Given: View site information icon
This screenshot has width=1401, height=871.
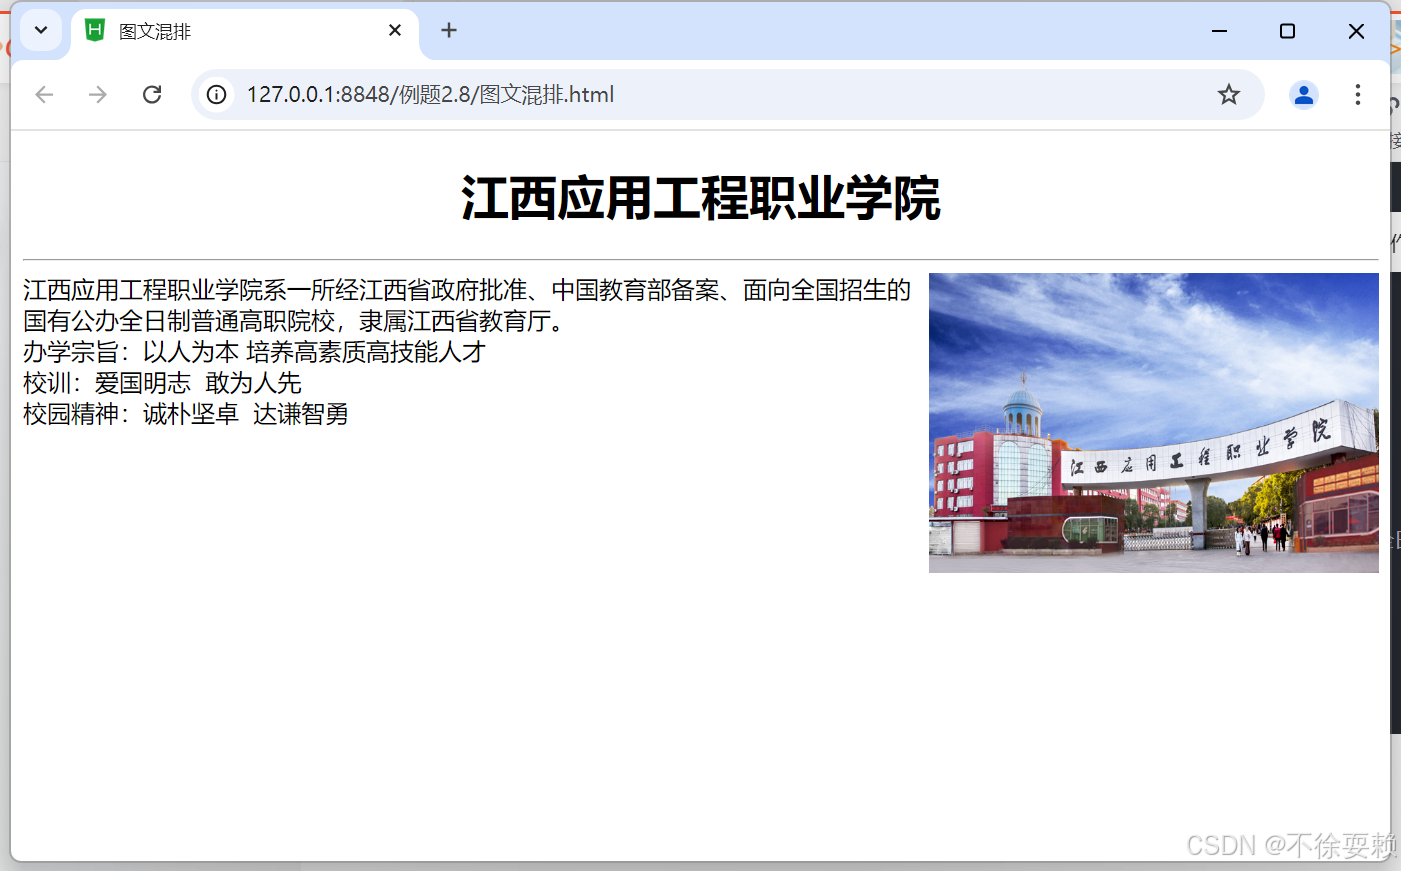Looking at the screenshot, I should (217, 95).
